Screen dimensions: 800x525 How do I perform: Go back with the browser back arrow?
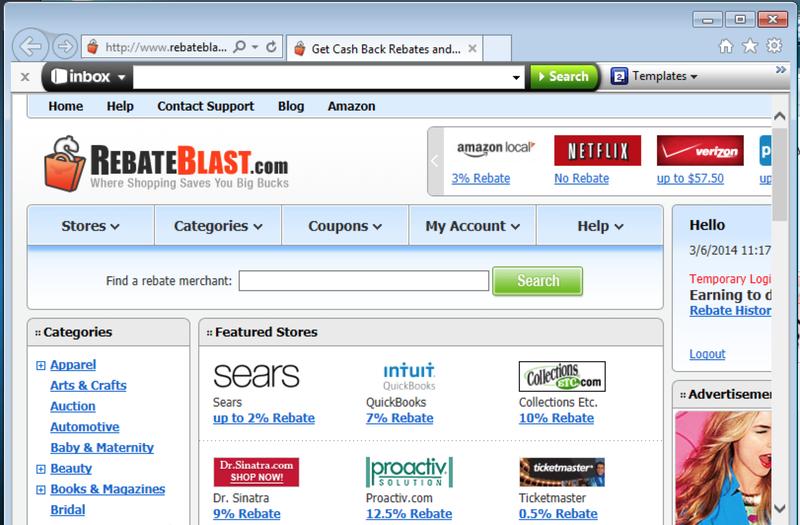30,46
